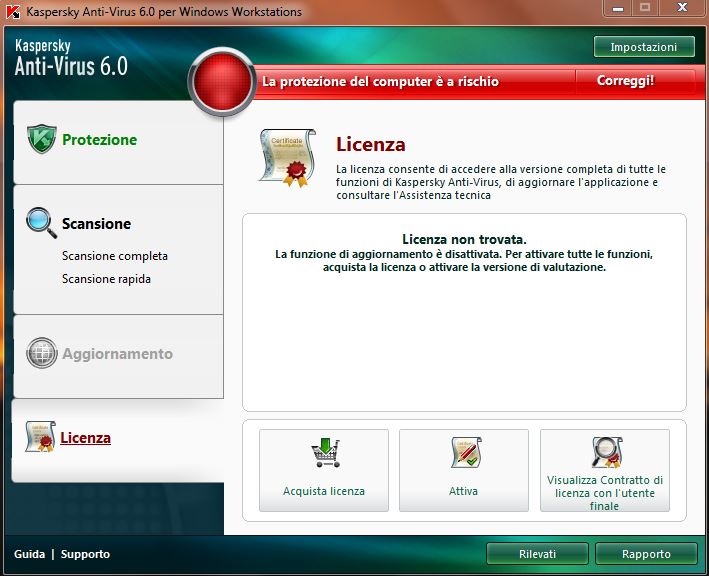Viewport: 709px width, 576px height.
Task: Open the Licenza tab label
Action: tap(85, 438)
